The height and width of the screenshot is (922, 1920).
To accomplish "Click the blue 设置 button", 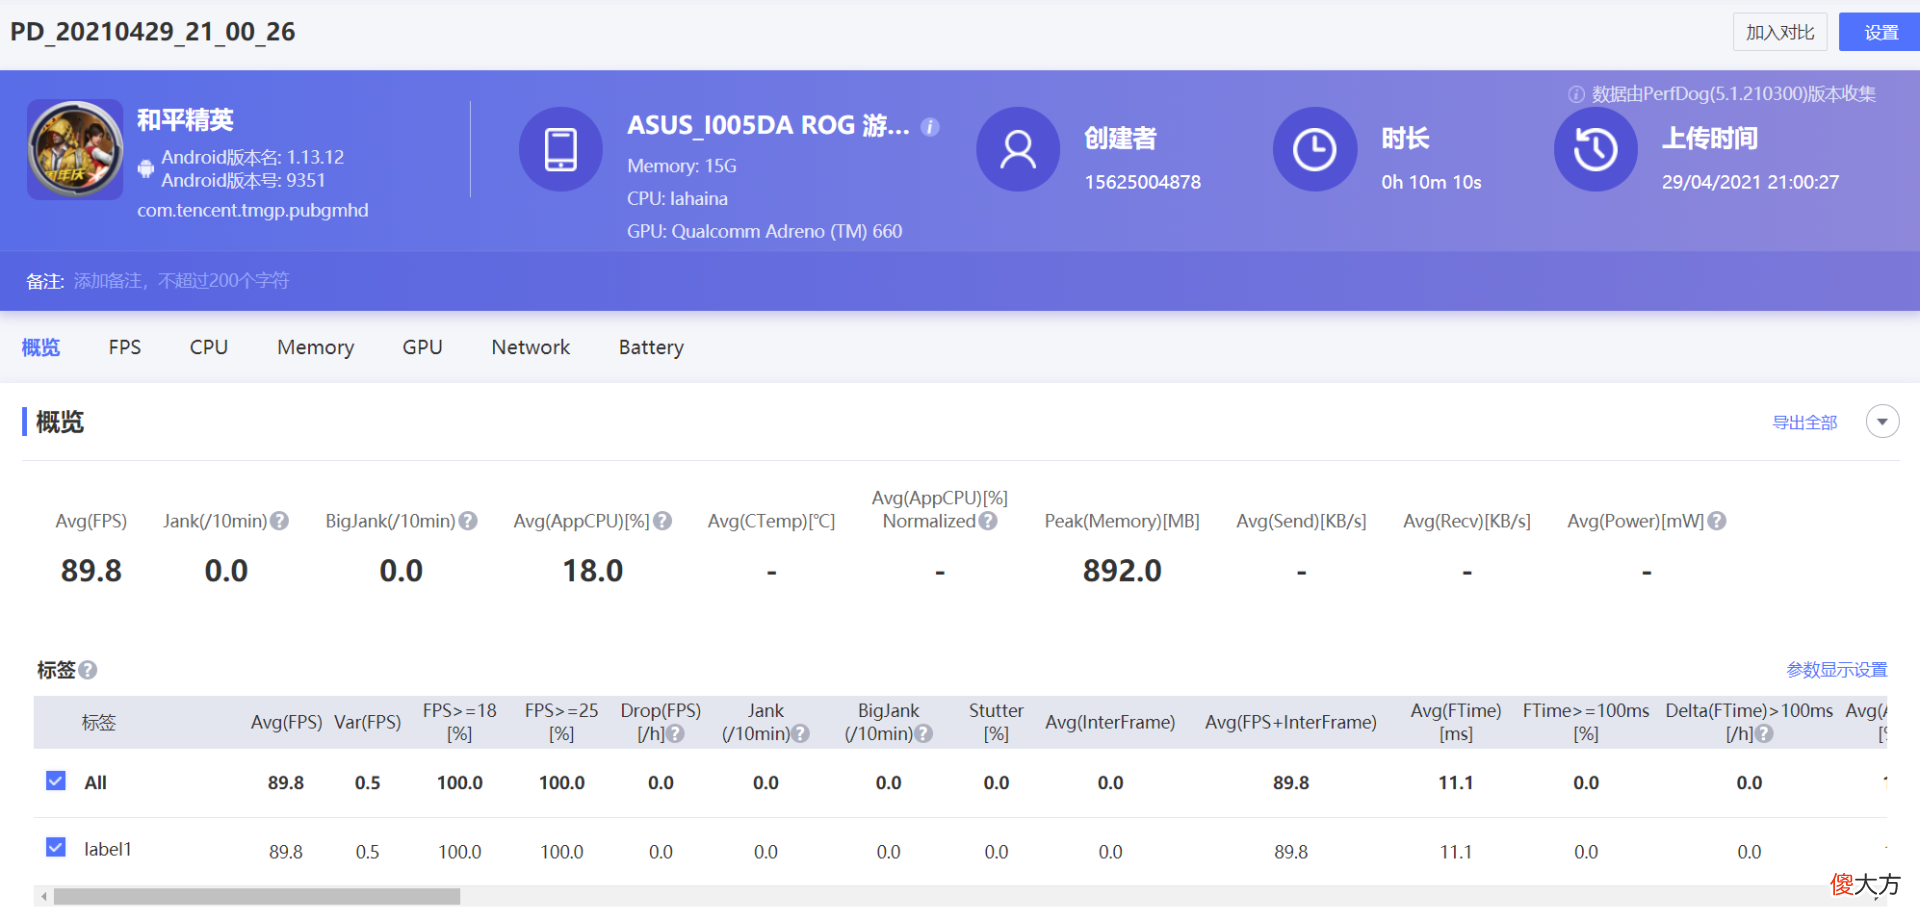I will (1880, 32).
